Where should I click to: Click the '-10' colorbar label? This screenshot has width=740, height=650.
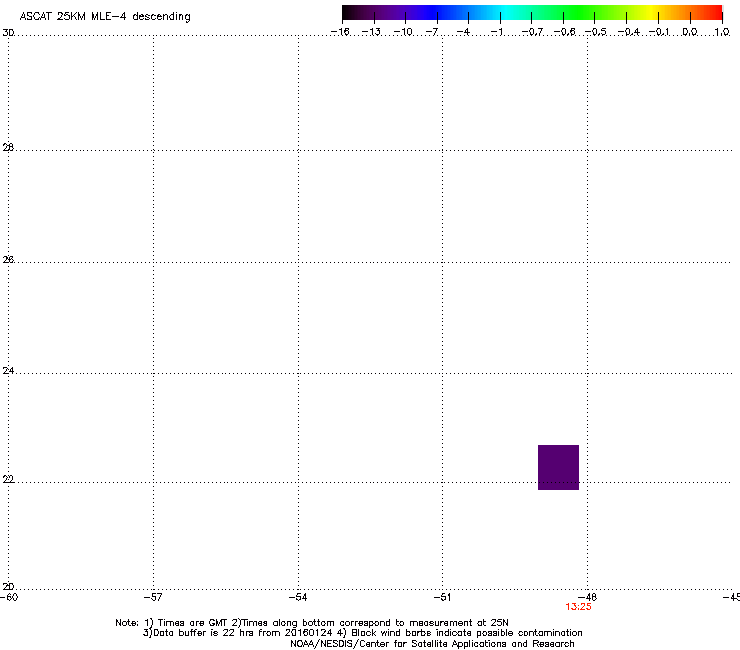coord(403,32)
